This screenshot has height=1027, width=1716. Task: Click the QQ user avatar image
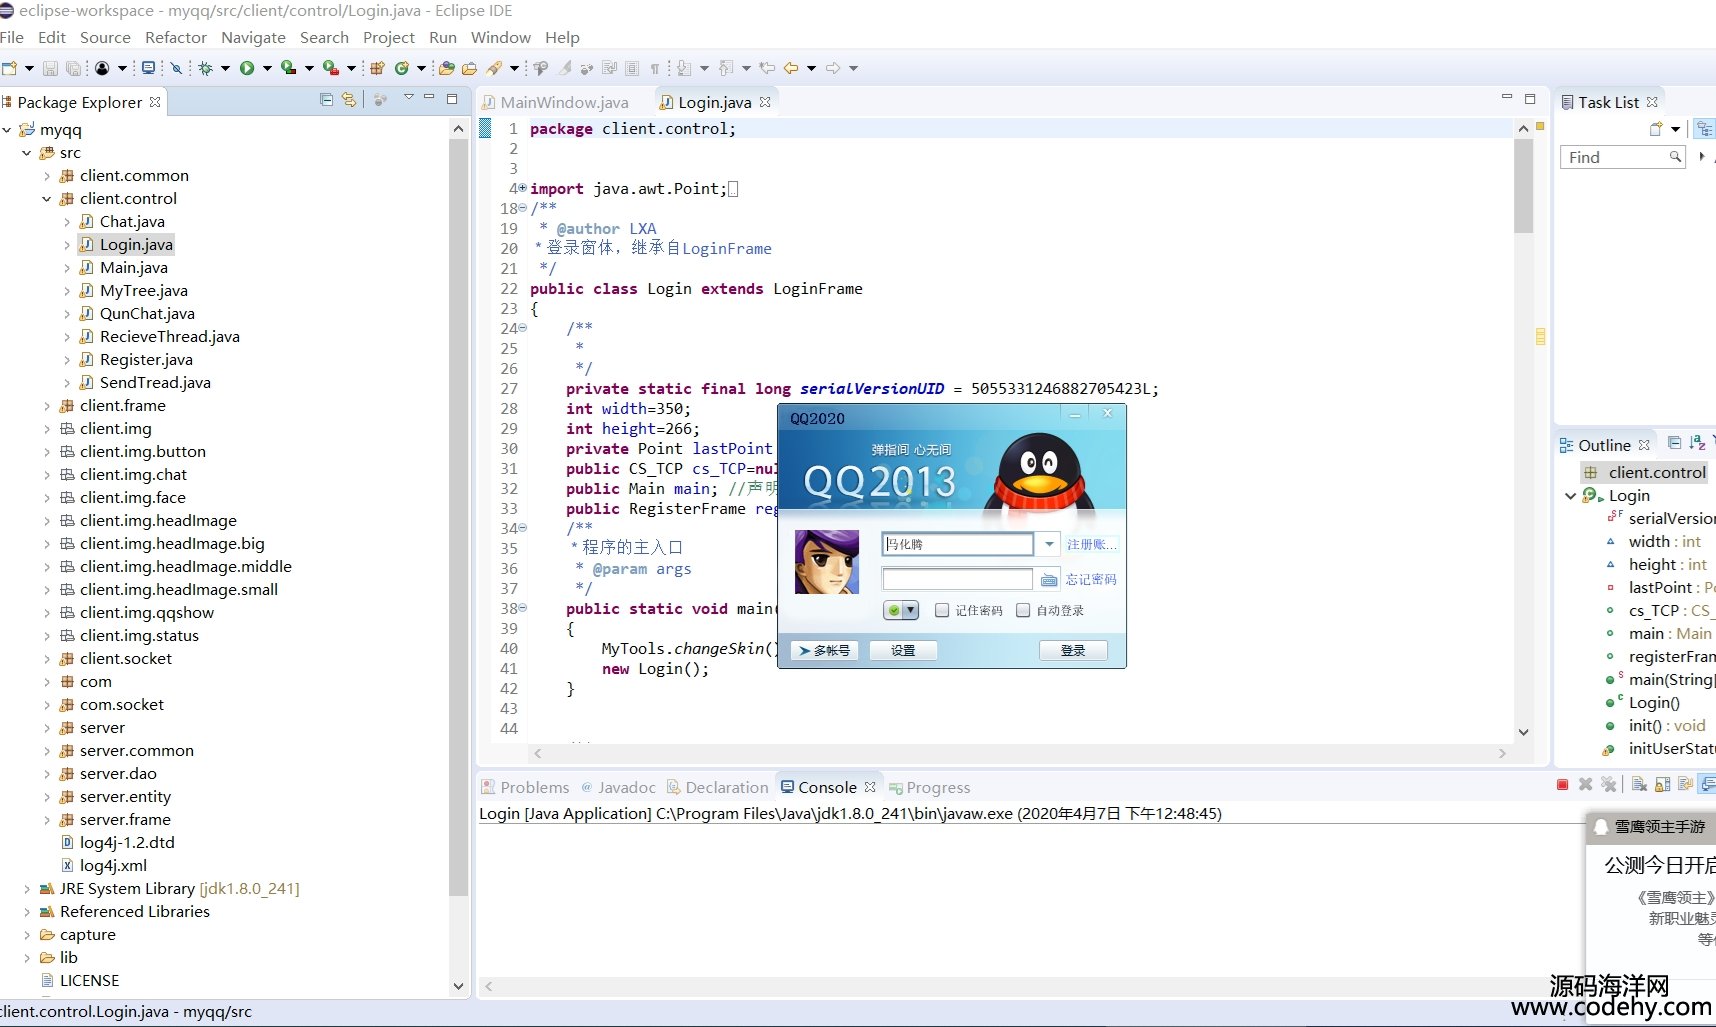point(827,562)
